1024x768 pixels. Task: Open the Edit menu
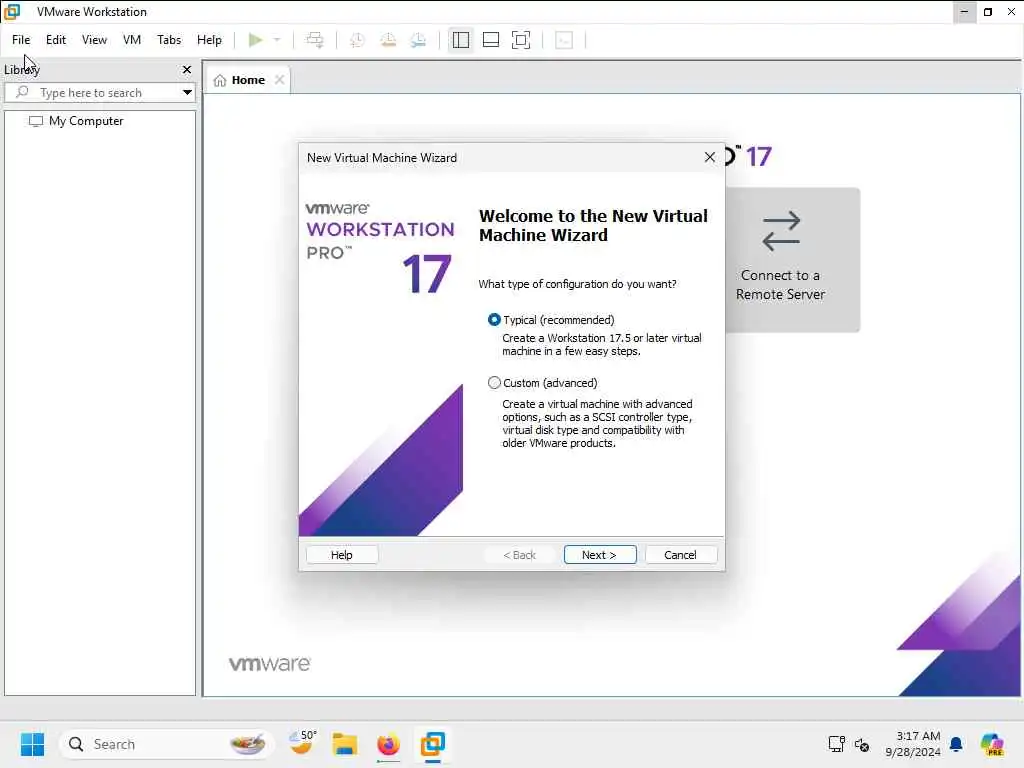pyautogui.click(x=56, y=40)
